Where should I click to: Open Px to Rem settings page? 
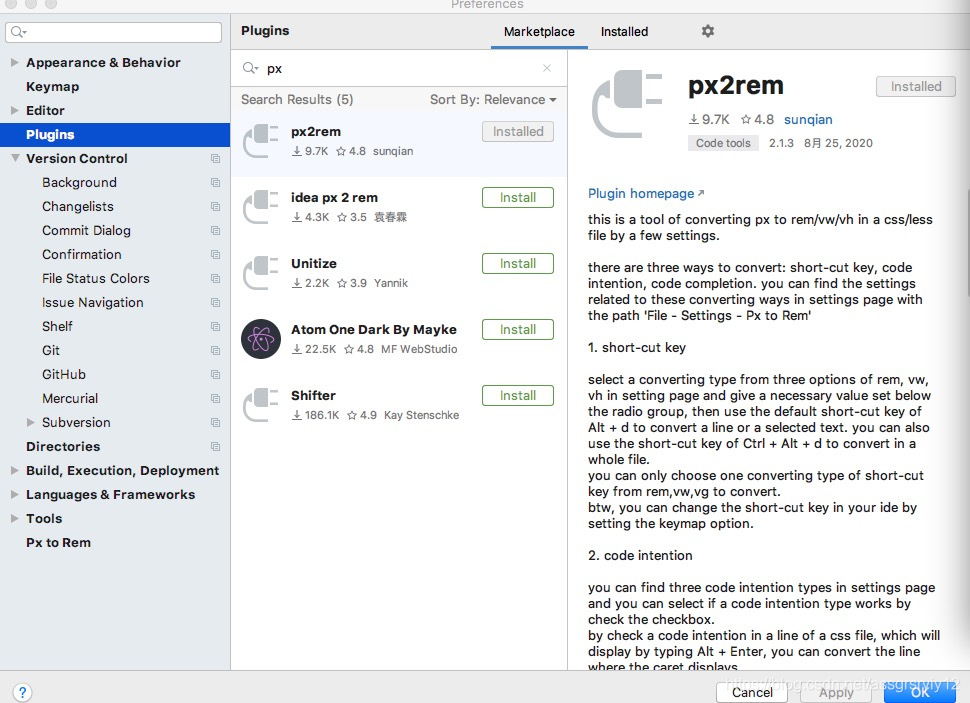58,543
